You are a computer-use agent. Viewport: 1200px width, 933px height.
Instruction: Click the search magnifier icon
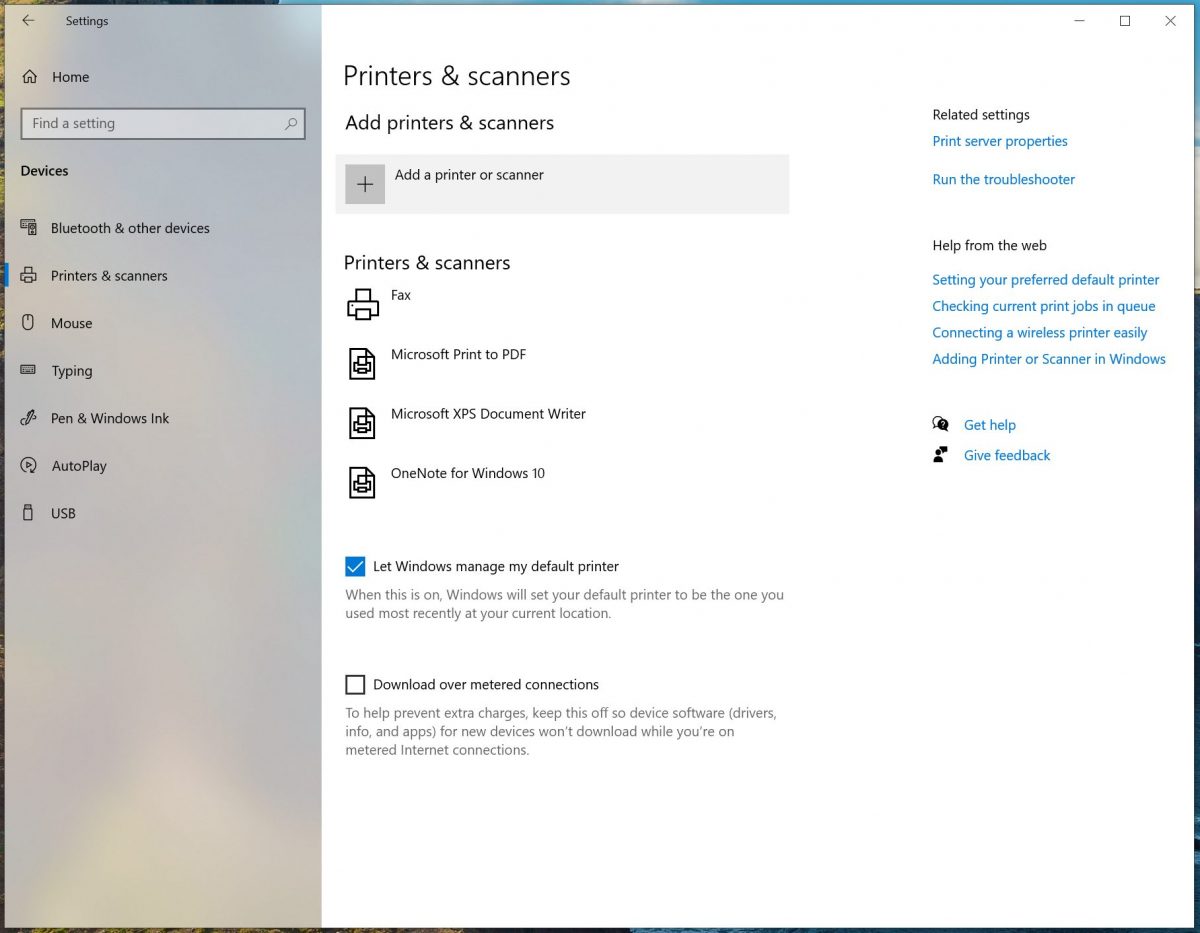coord(291,124)
